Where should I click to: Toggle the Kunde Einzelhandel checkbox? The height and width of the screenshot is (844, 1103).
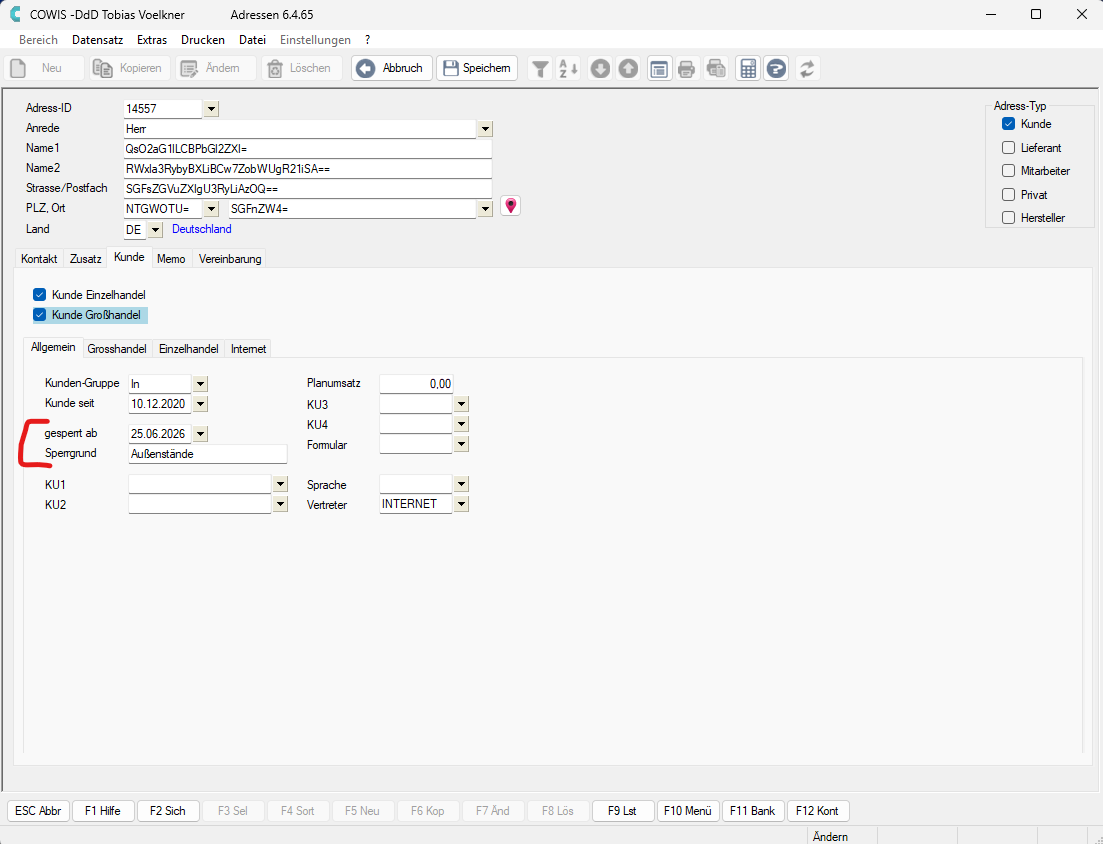[x=39, y=295]
